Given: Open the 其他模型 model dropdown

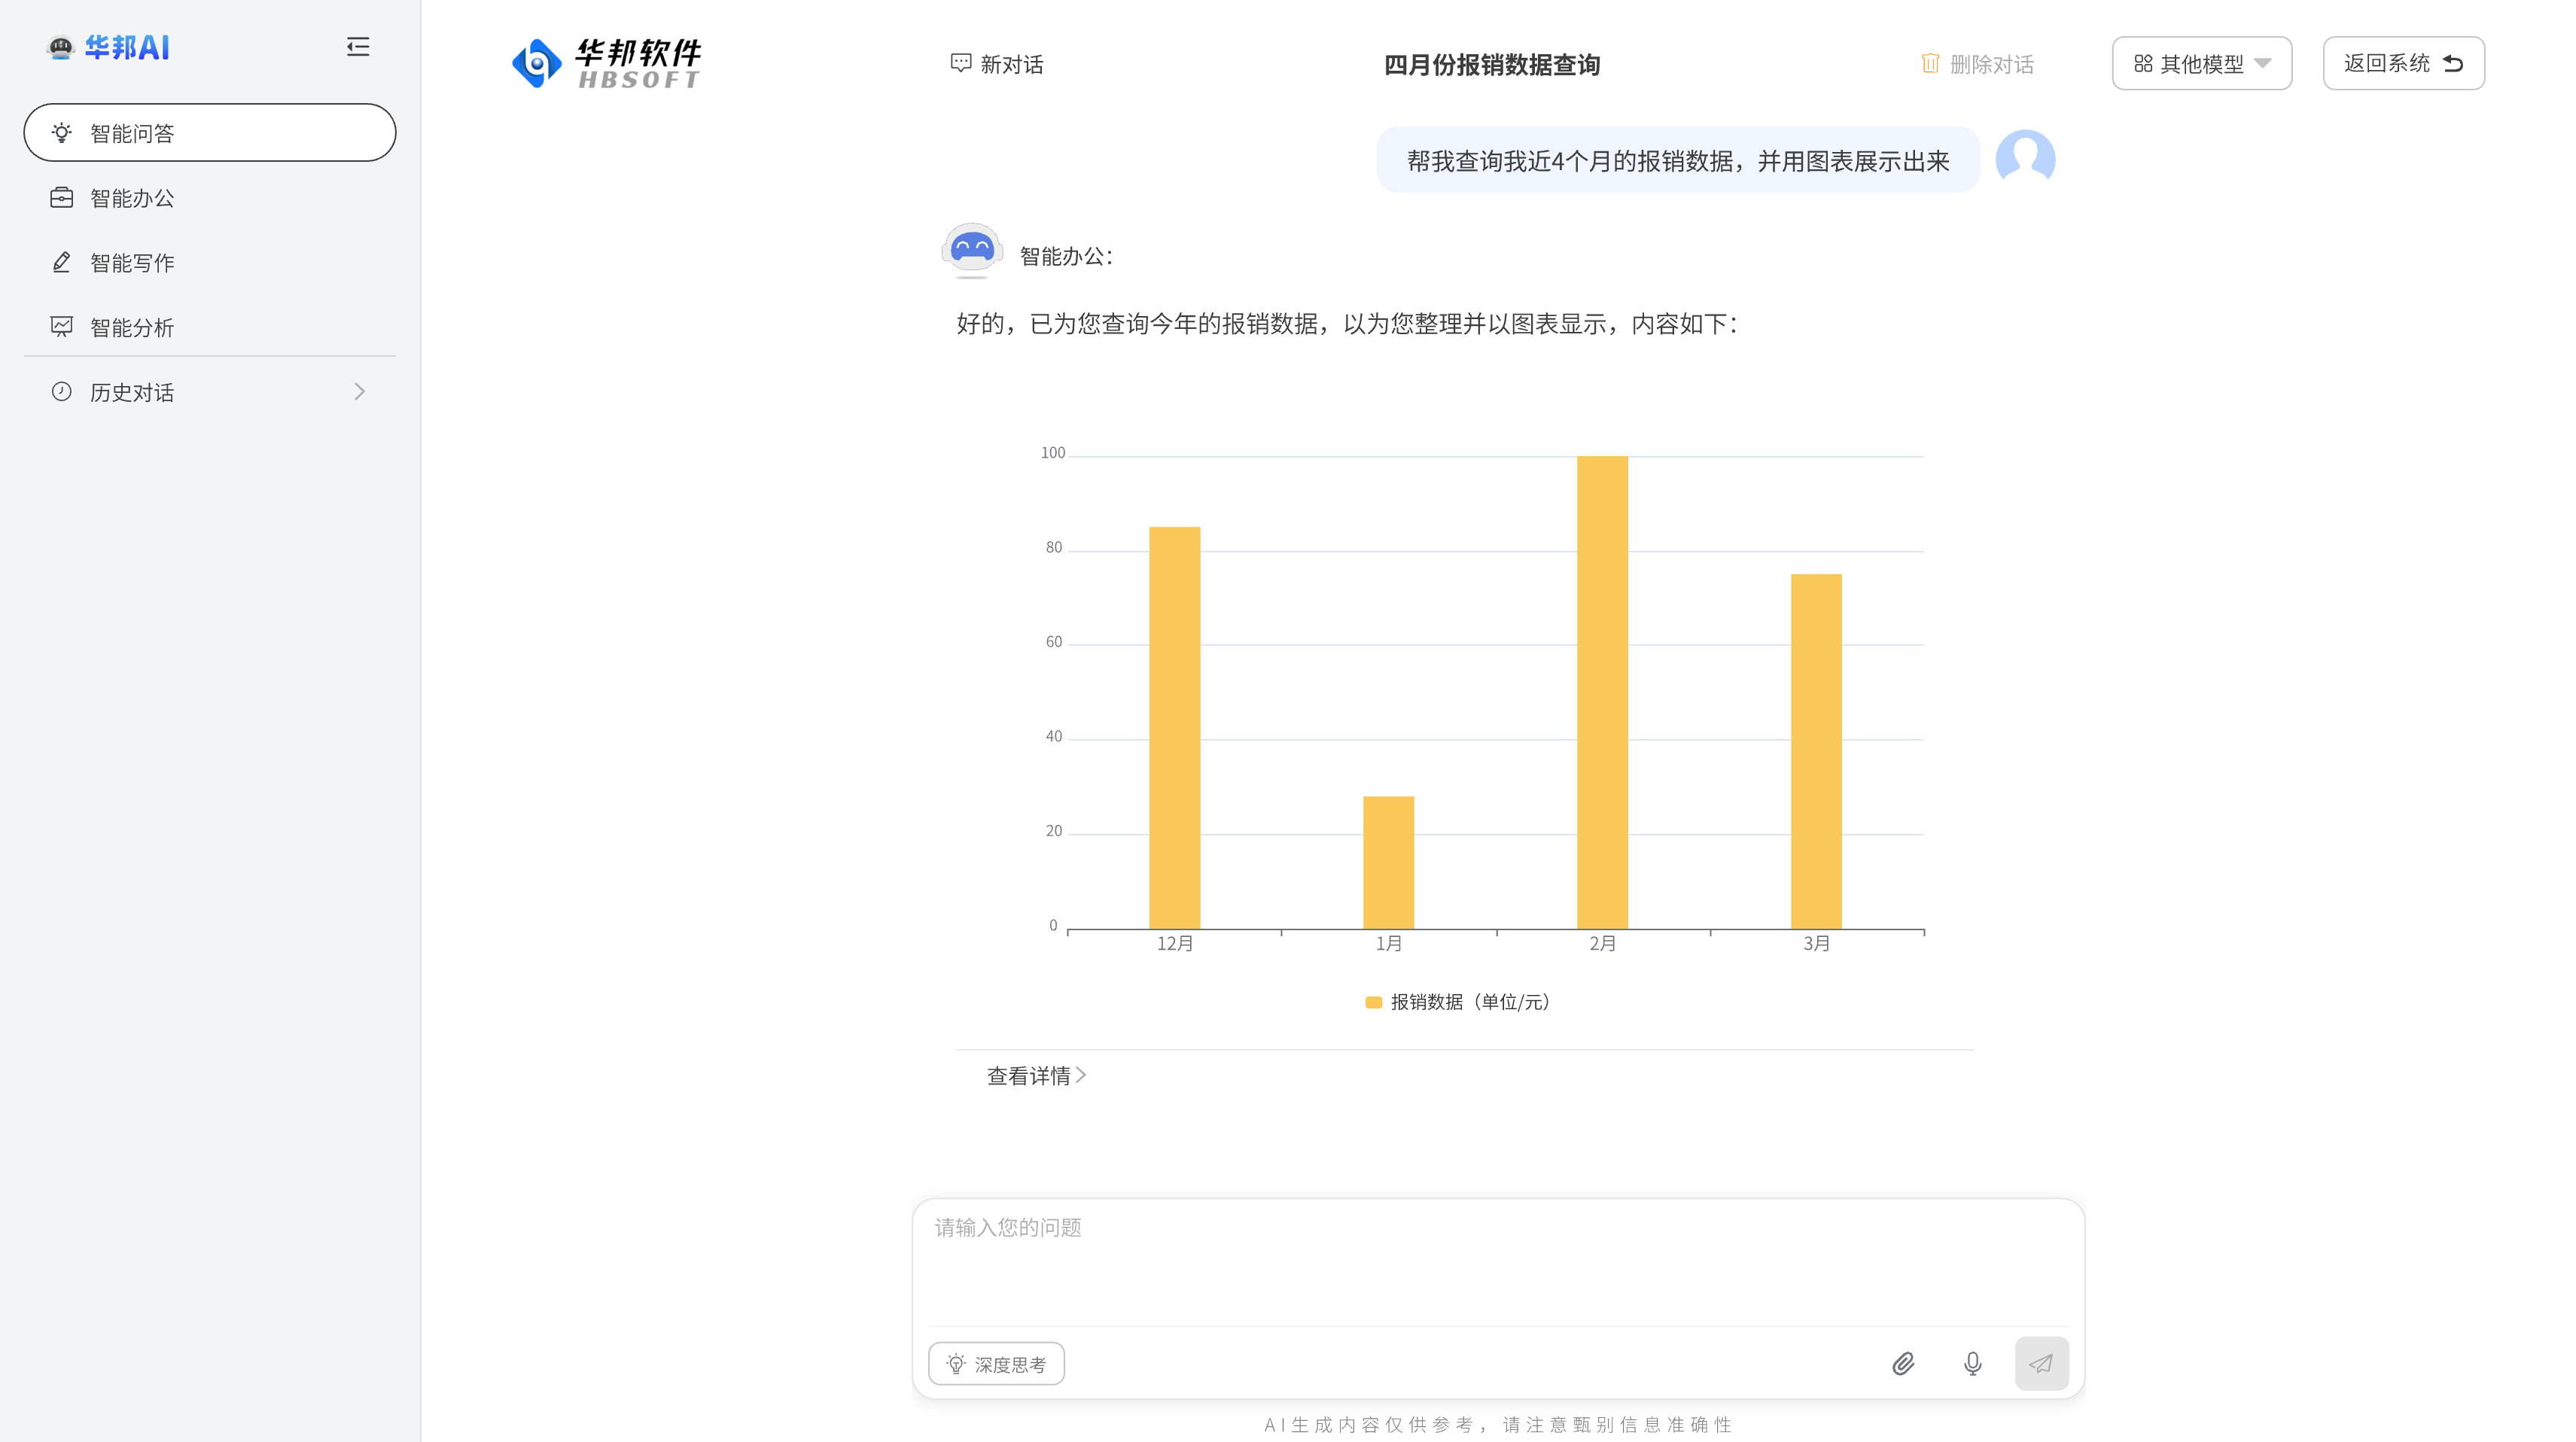Looking at the screenshot, I should 2202,64.
